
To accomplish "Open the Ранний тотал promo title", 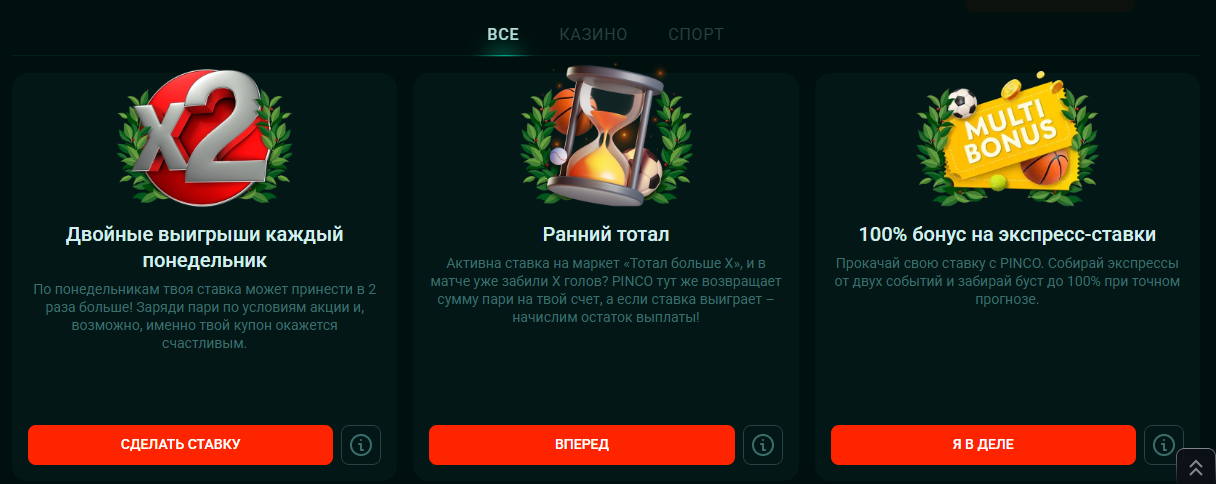I will click(606, 235).
